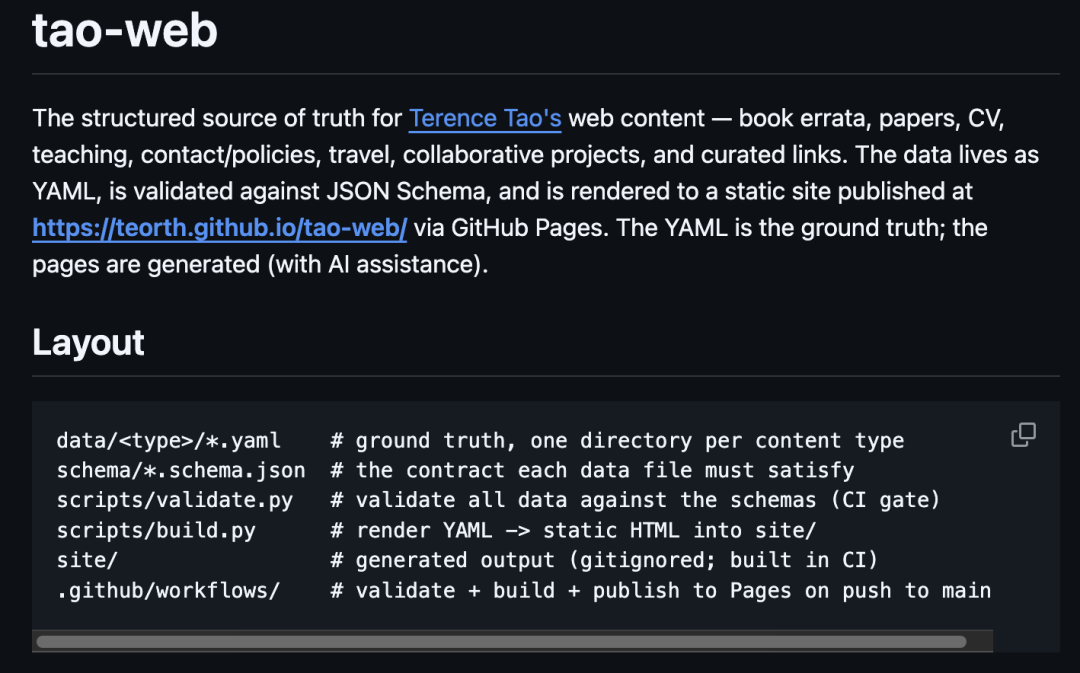Click scripts/validate.py in the code block
This screenshot has height=673, width=1080.
(174, 500)
